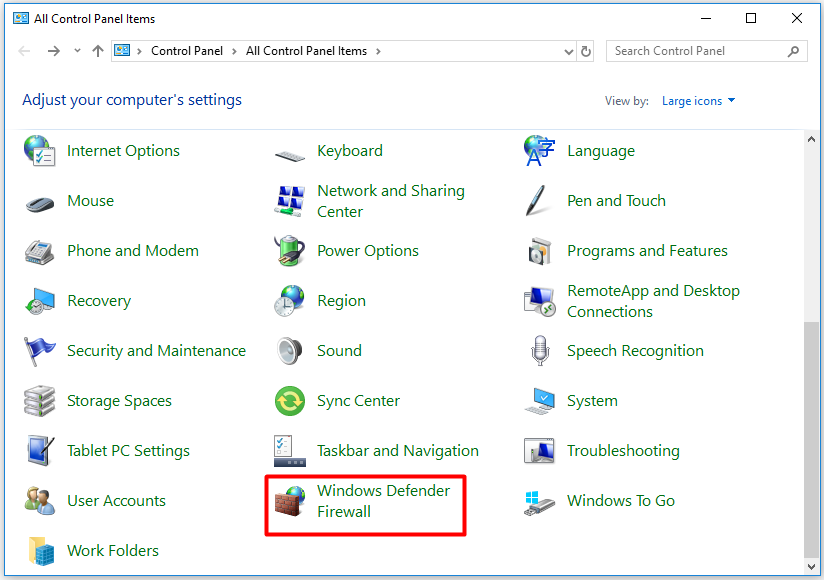Click the All Control Panel Items breadcrumb
The image size is (824, 580).
coord(306,51)
